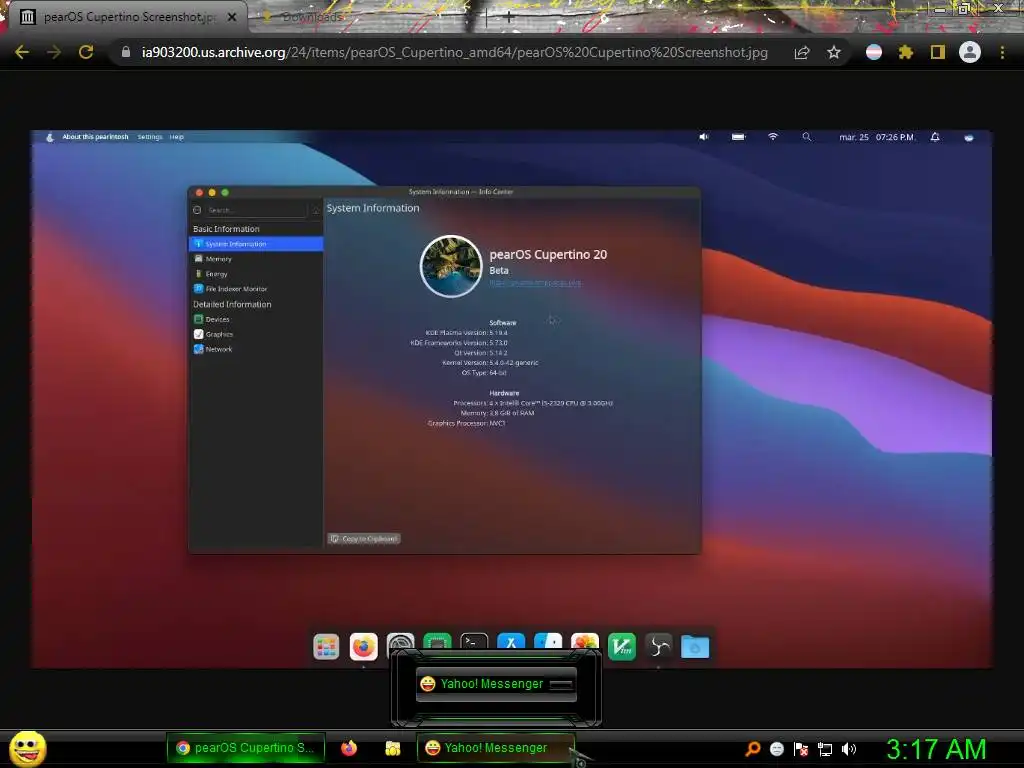Open Settings in the pearOS menu bar
Screen dimensions: 1024x768
pos(150,136)
